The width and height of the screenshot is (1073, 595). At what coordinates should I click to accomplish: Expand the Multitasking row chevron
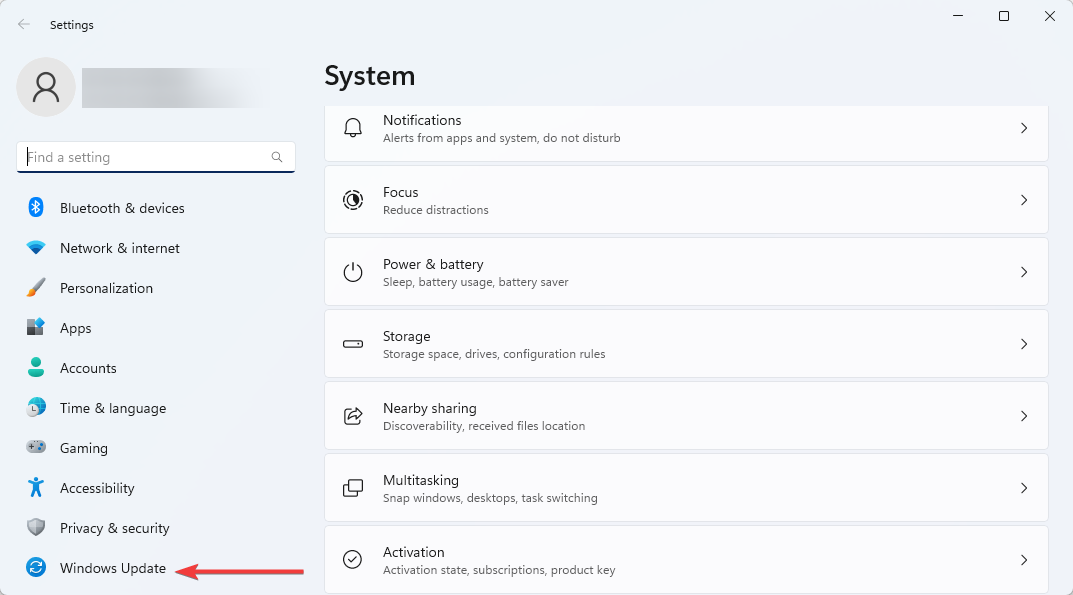[x=1024, y=488]
